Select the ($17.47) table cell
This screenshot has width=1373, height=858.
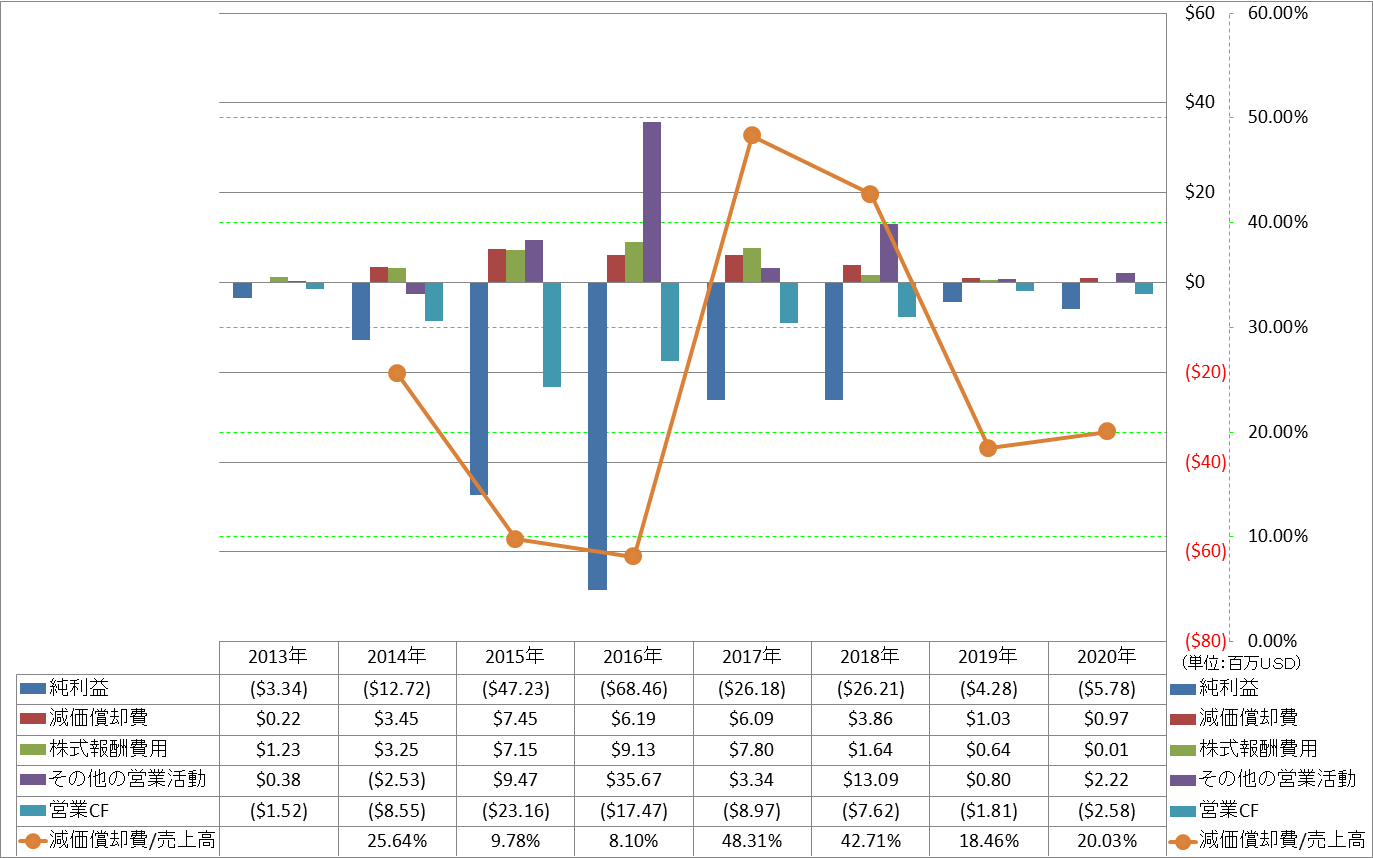pyautogui.click(x=633, y=811)
